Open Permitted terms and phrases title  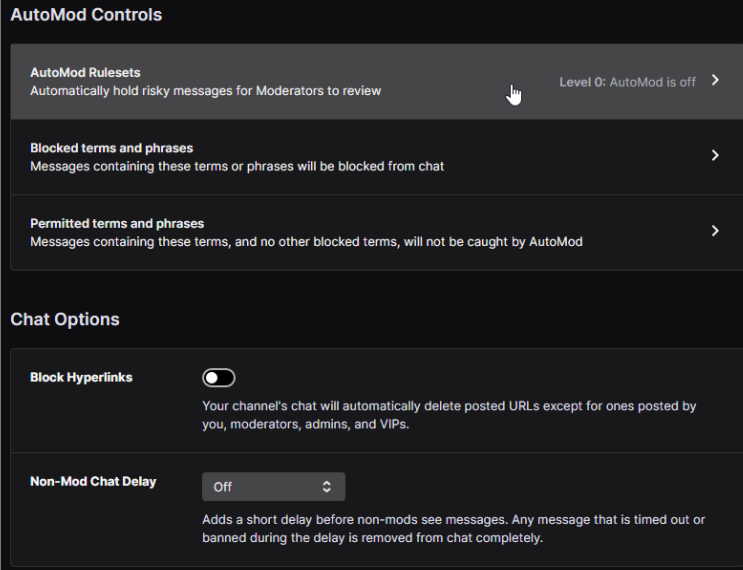pos(117,223)
